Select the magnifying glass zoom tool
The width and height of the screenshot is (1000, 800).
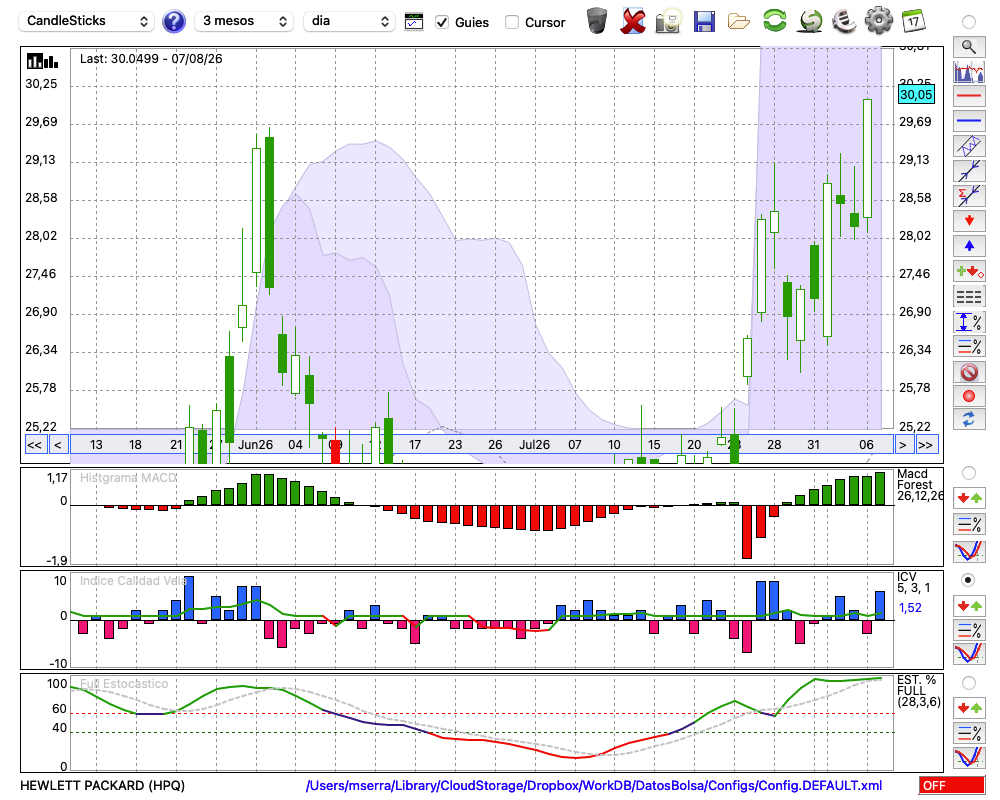coord(969,47)
